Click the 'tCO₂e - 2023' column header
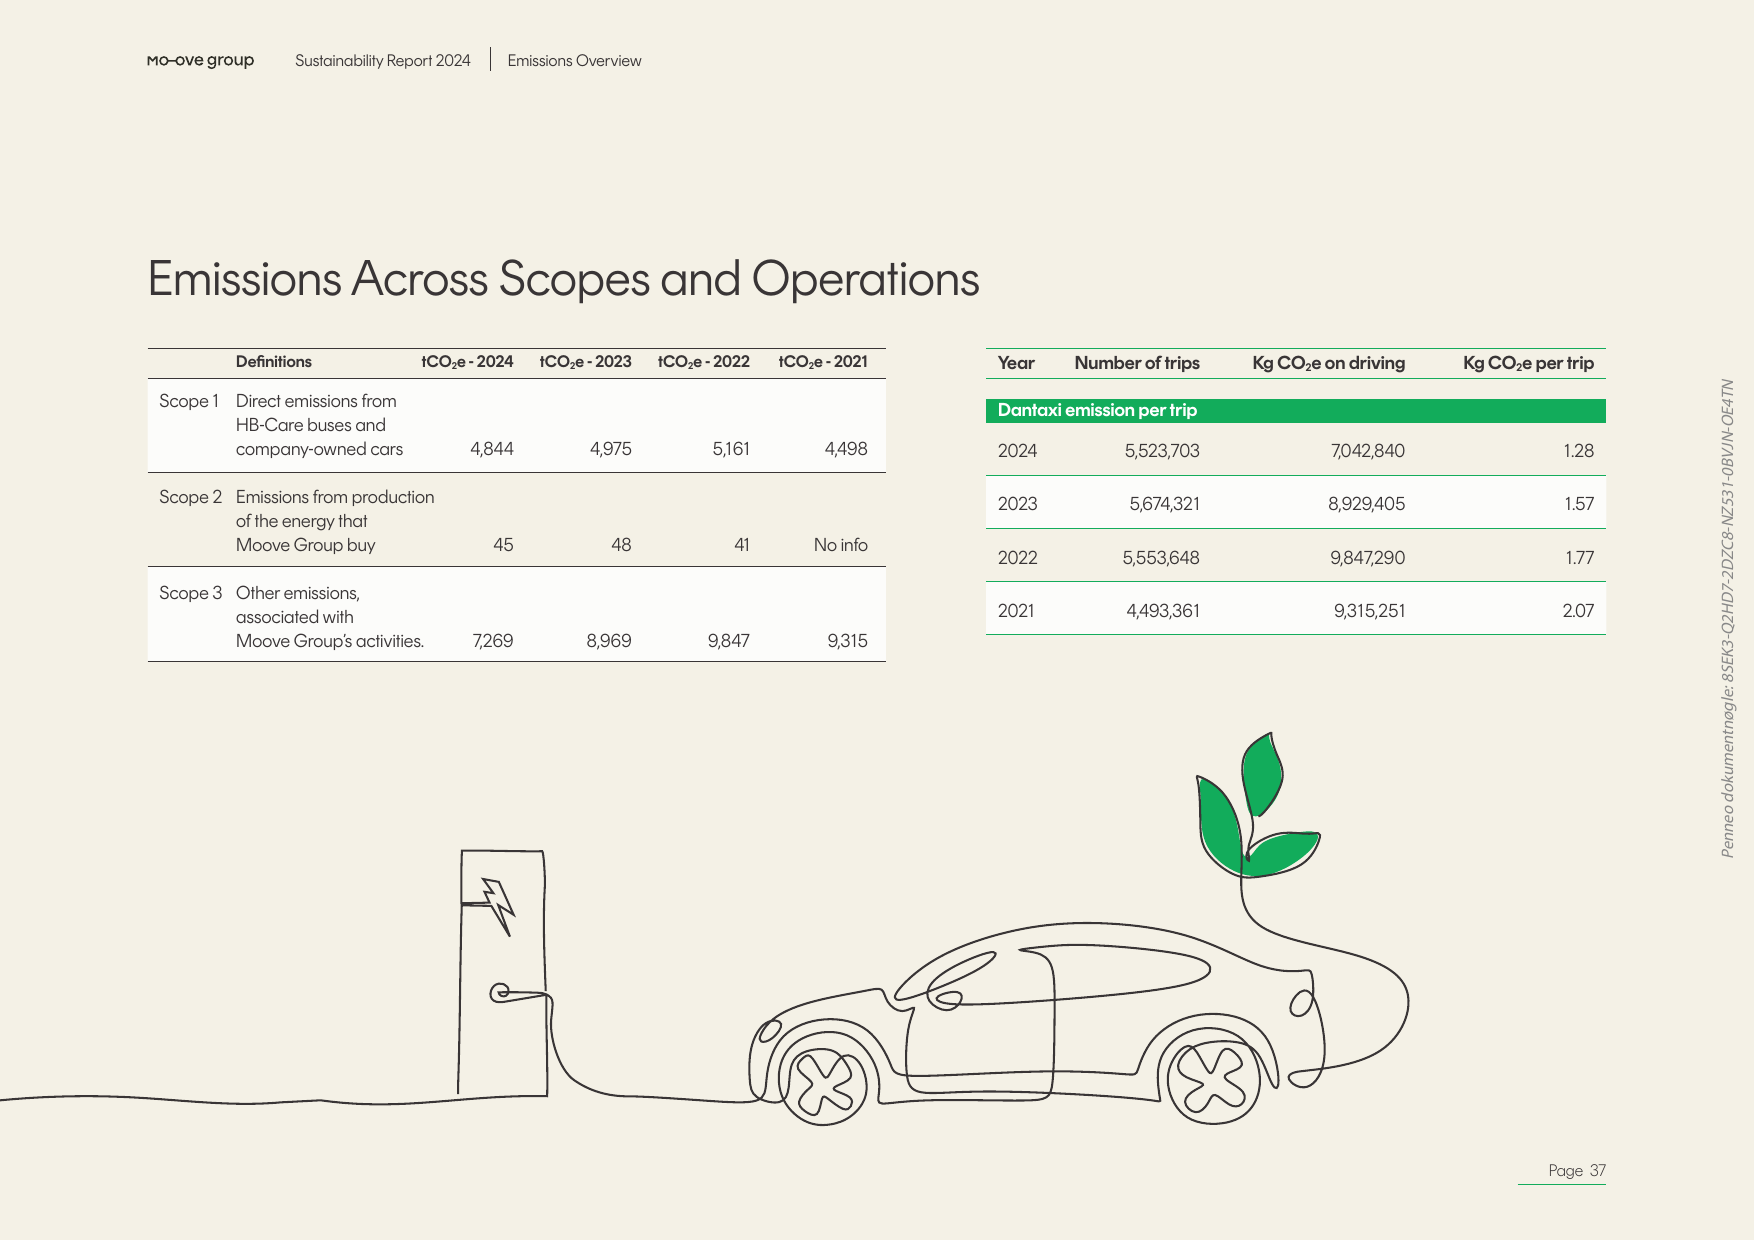Screen dimensions: 1754x1241 click(x=585, y=362)
